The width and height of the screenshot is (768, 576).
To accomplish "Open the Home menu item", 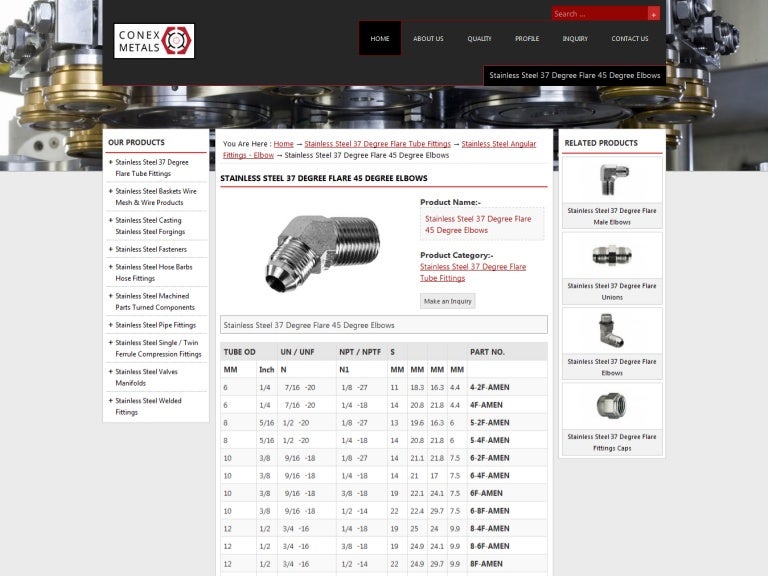I will 380,39.
